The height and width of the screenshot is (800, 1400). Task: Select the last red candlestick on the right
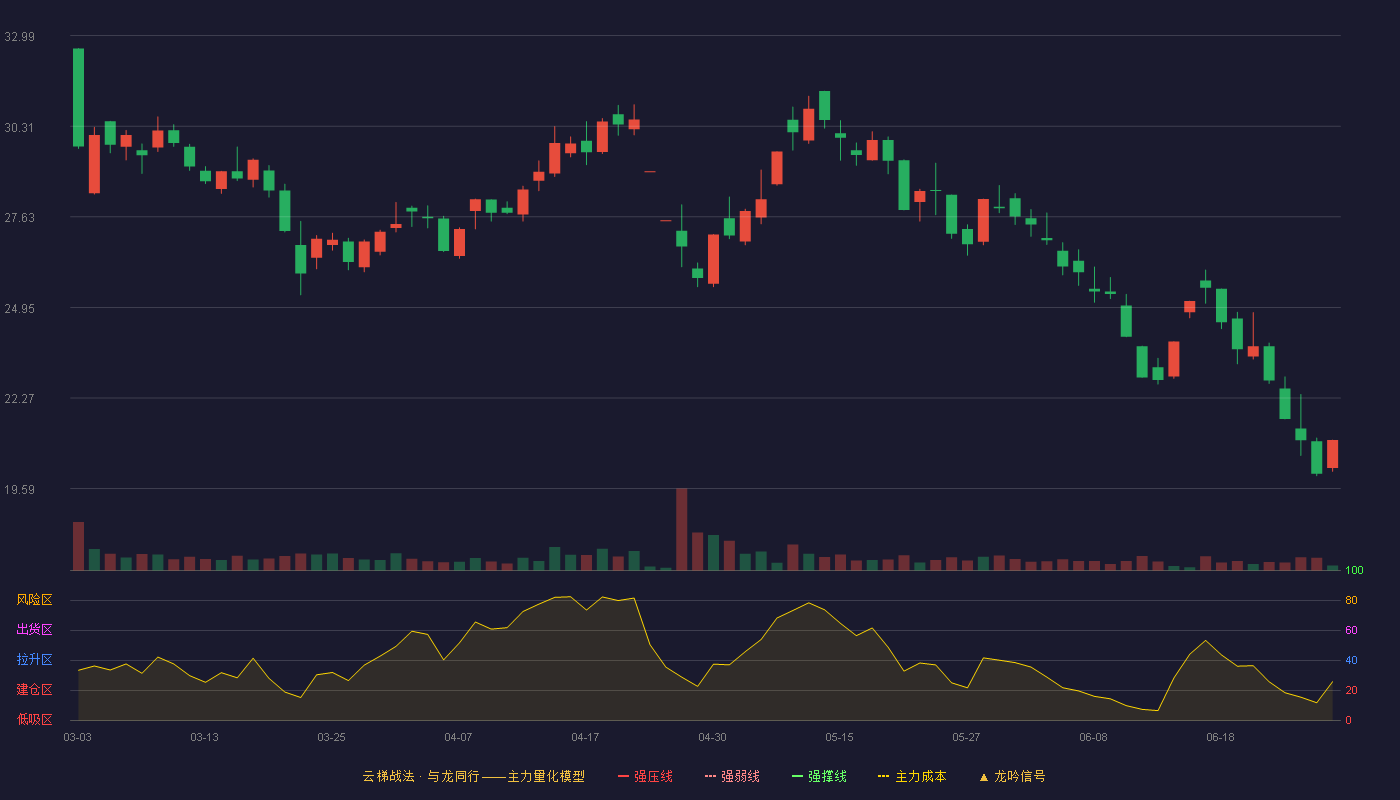click(x=1332, y=454)
